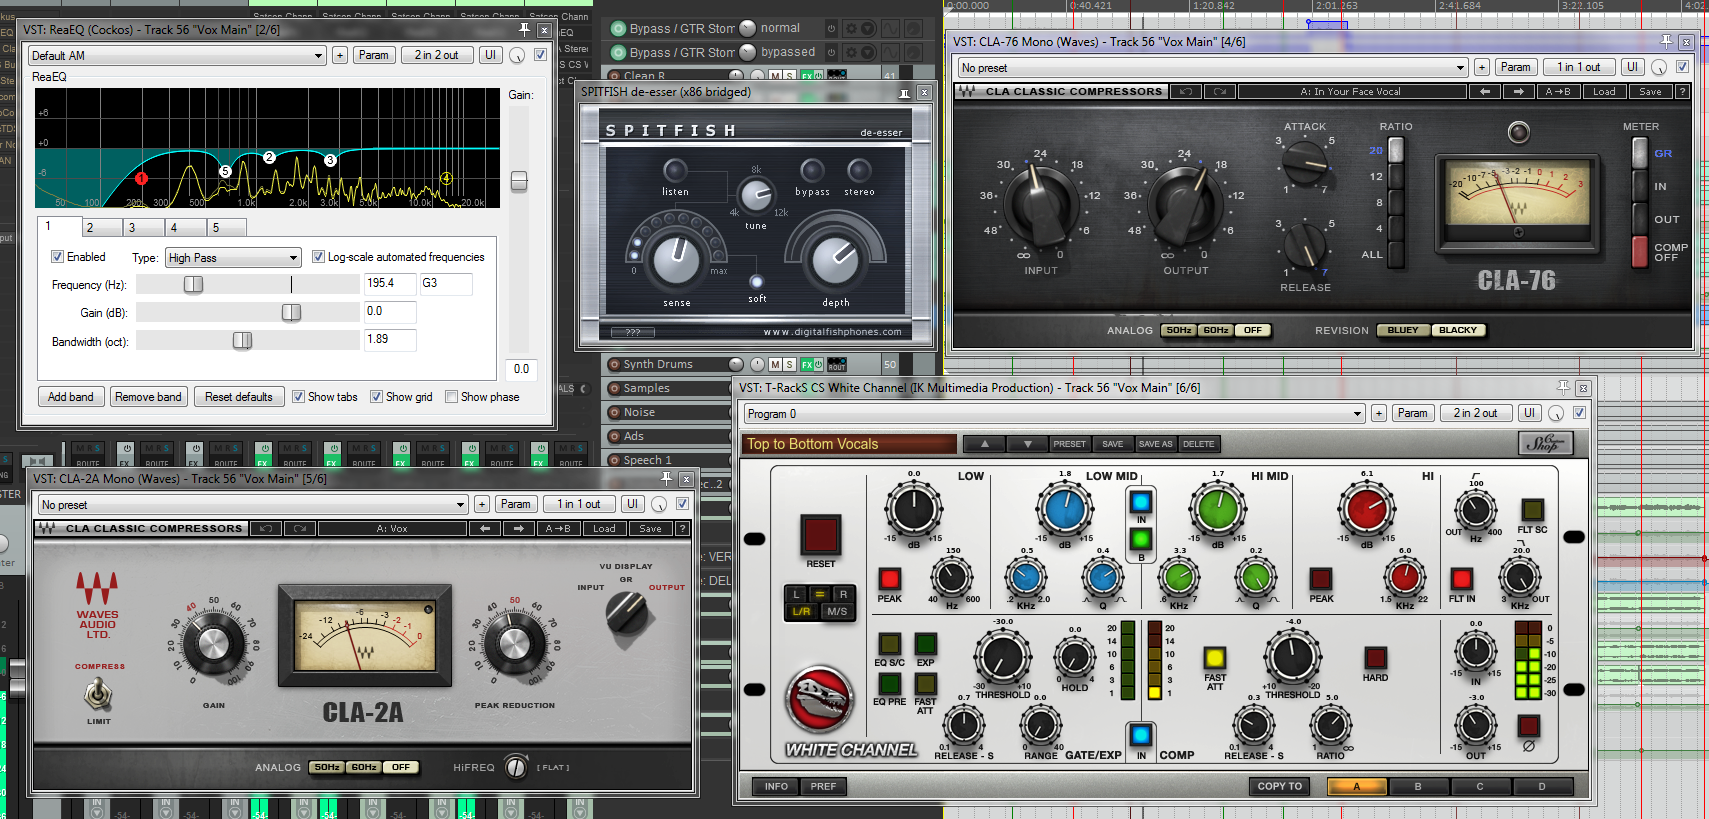Click the CLA-2A redo arrow icon

[x=299, y=528]
